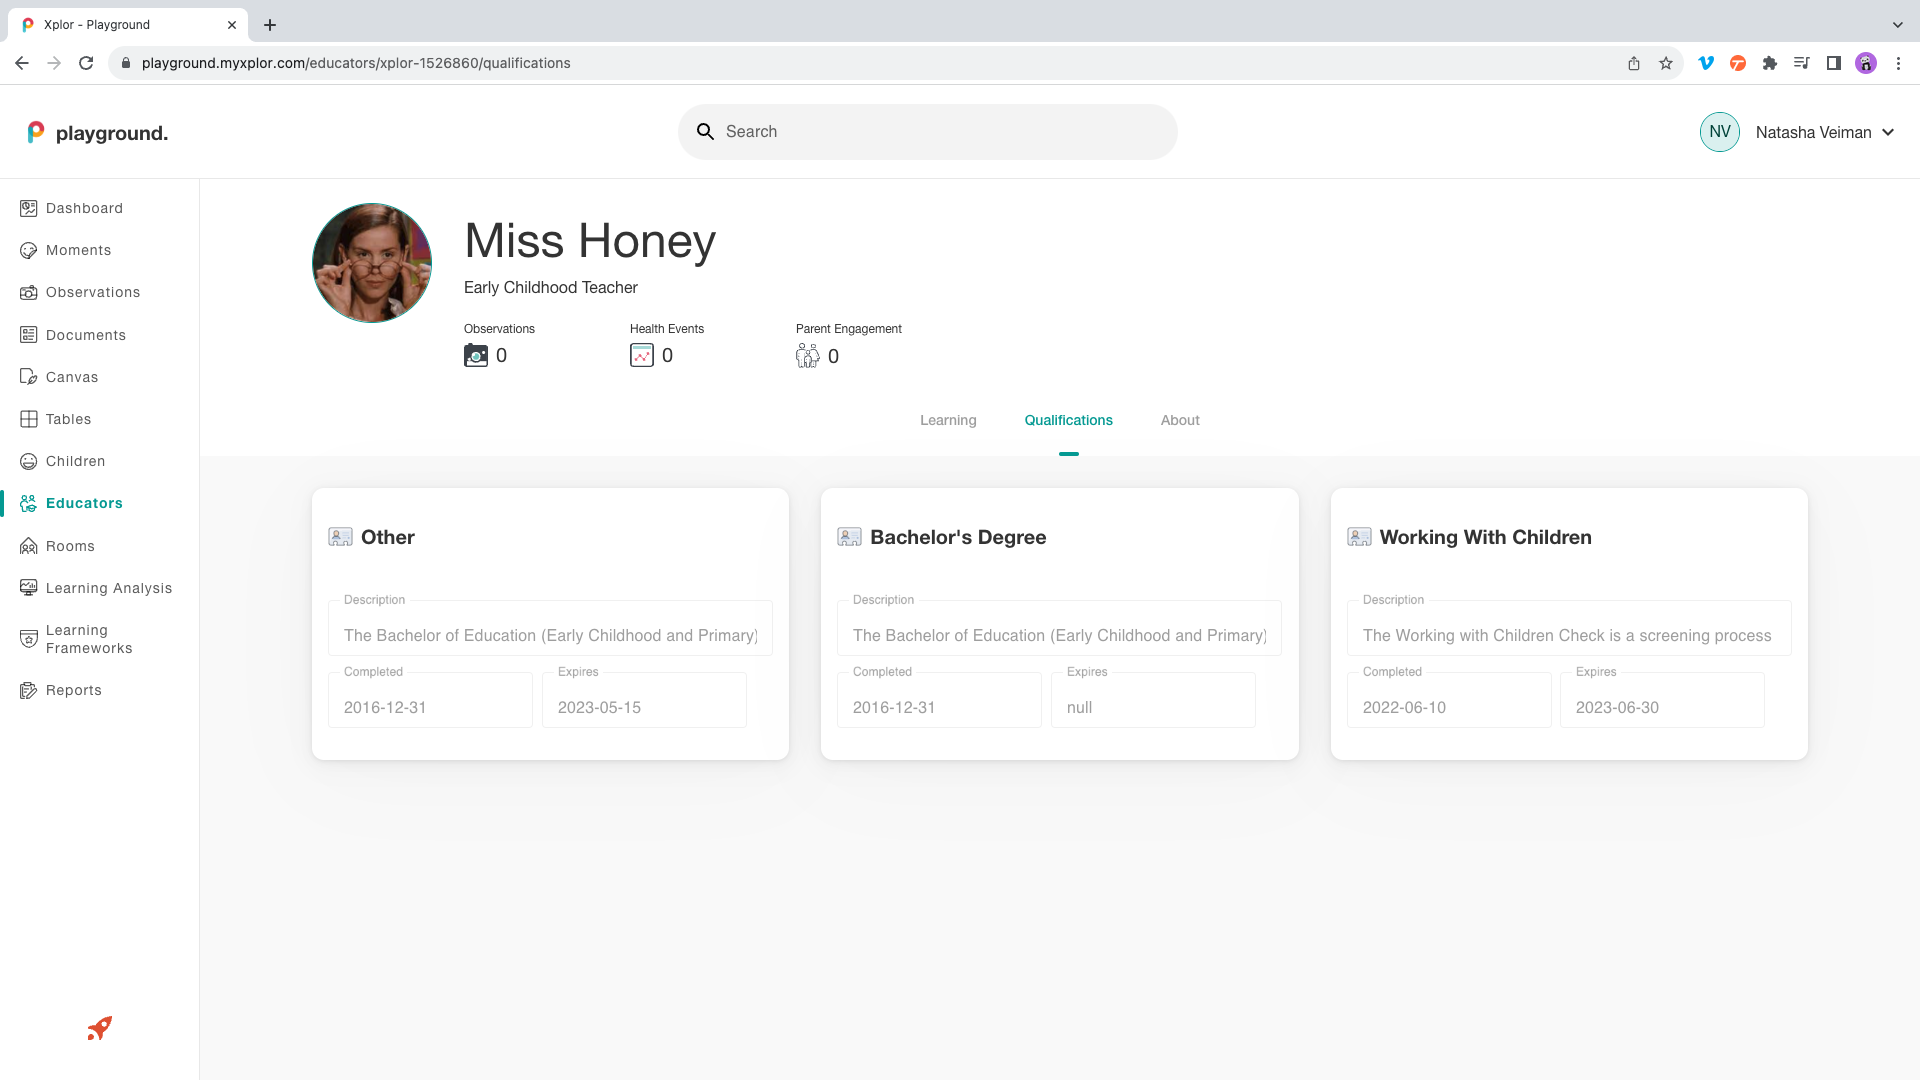Open the Dashboard sidebar item
Viewport: 1920px width, 1080px height.
click(84, 208)
